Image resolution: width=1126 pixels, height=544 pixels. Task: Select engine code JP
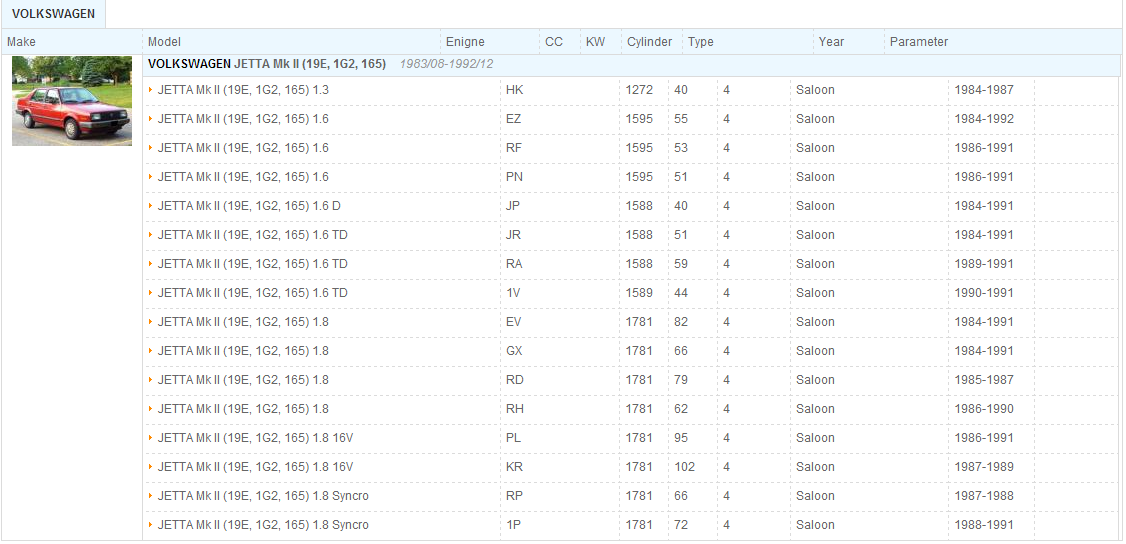(513, 206)
